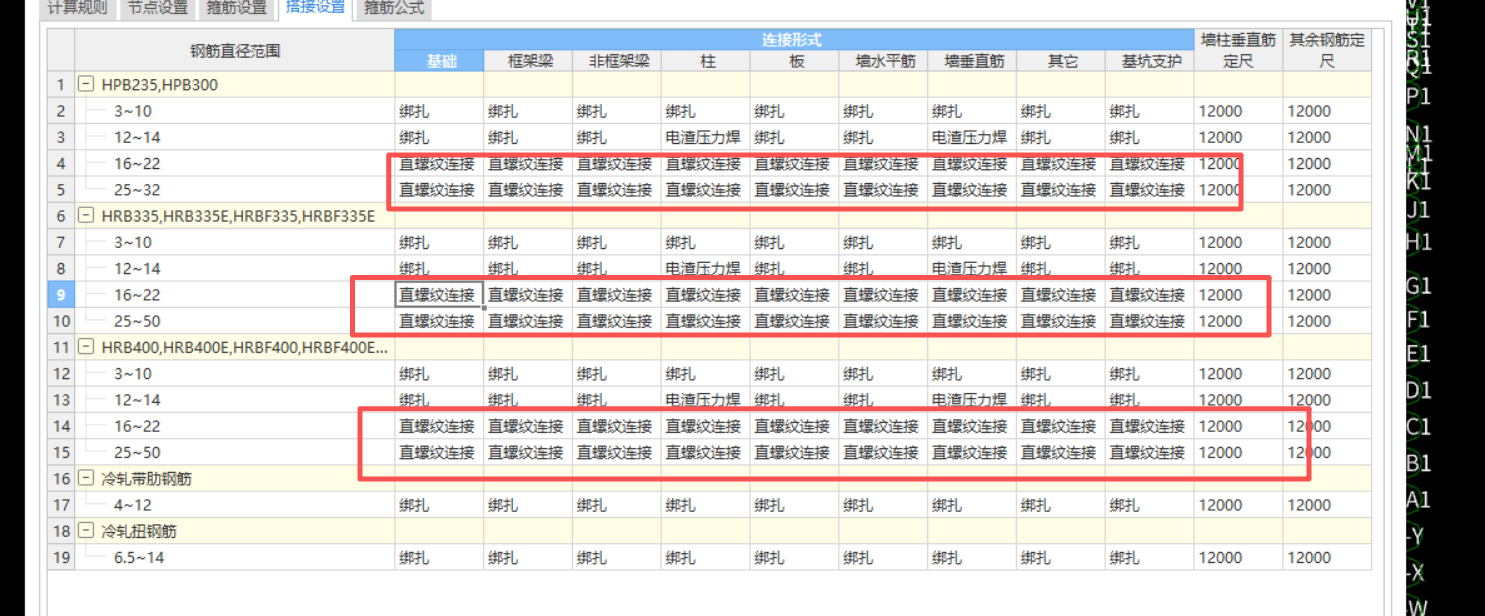Select the 箍筋设置 tab
The height and width of the screenshot is (616, 1485).
tap(237, 7)
